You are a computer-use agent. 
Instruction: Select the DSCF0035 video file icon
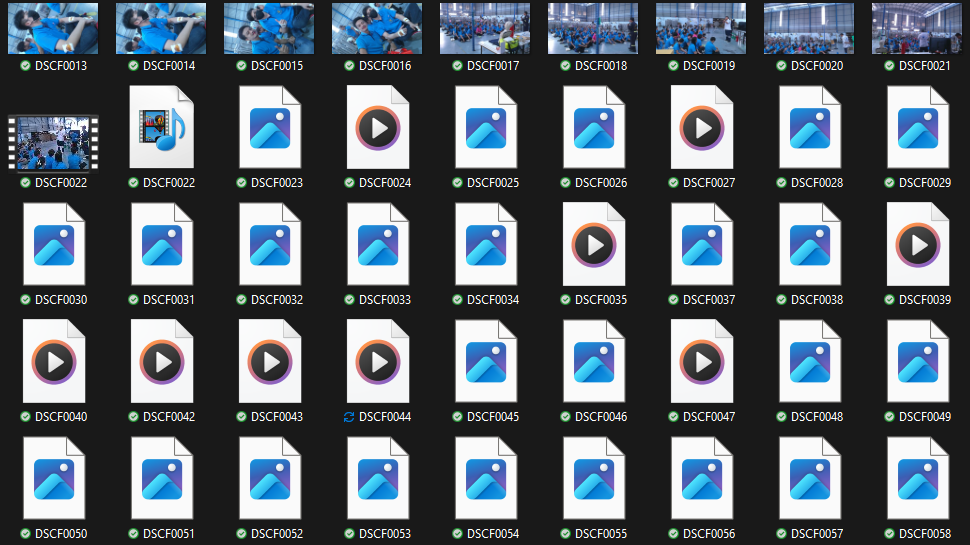(593, 244)
